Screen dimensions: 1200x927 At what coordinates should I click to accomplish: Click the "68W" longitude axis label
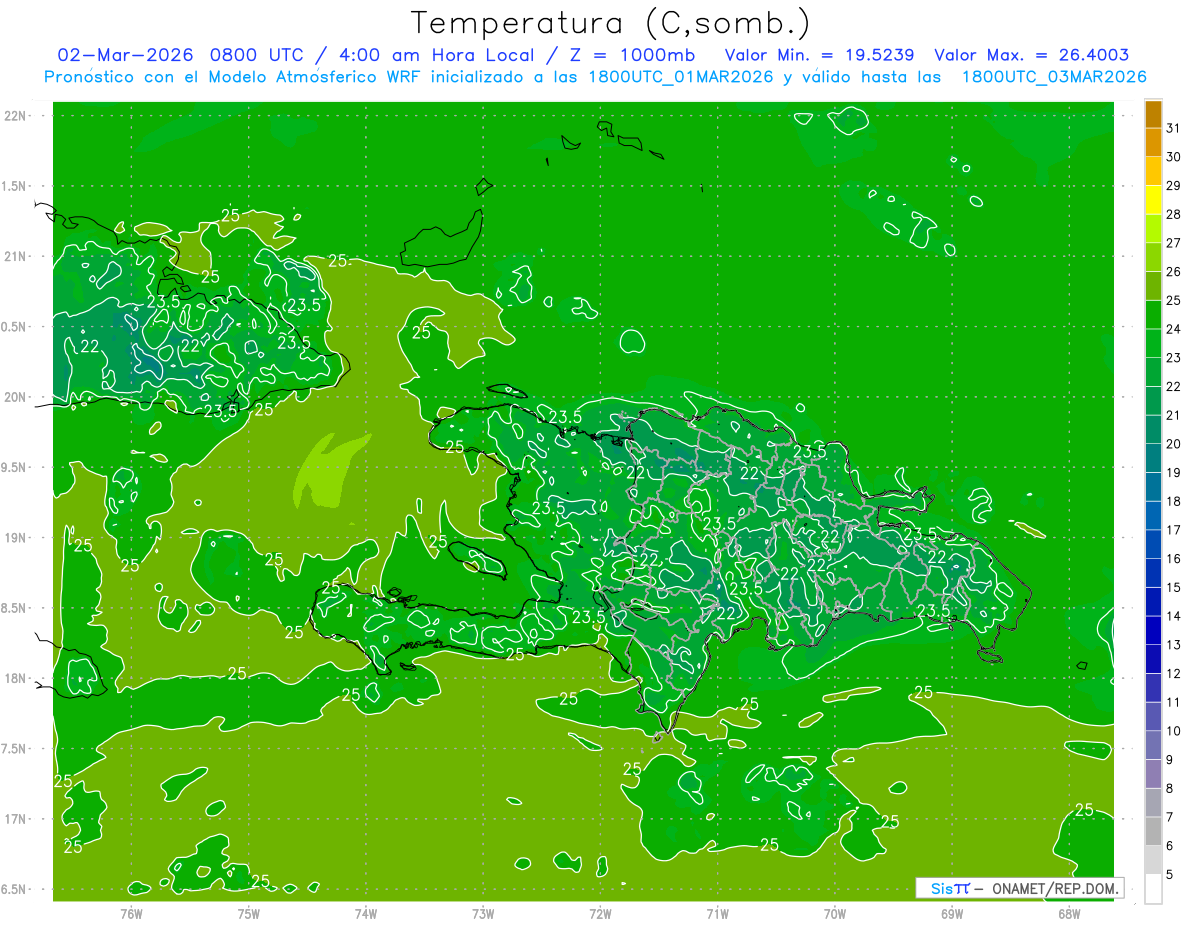(1069, 913)
